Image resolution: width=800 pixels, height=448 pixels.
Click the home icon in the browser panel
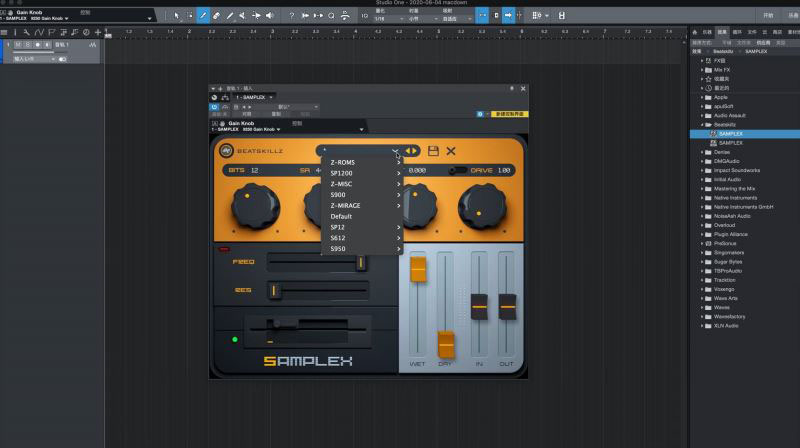point(694,32)
